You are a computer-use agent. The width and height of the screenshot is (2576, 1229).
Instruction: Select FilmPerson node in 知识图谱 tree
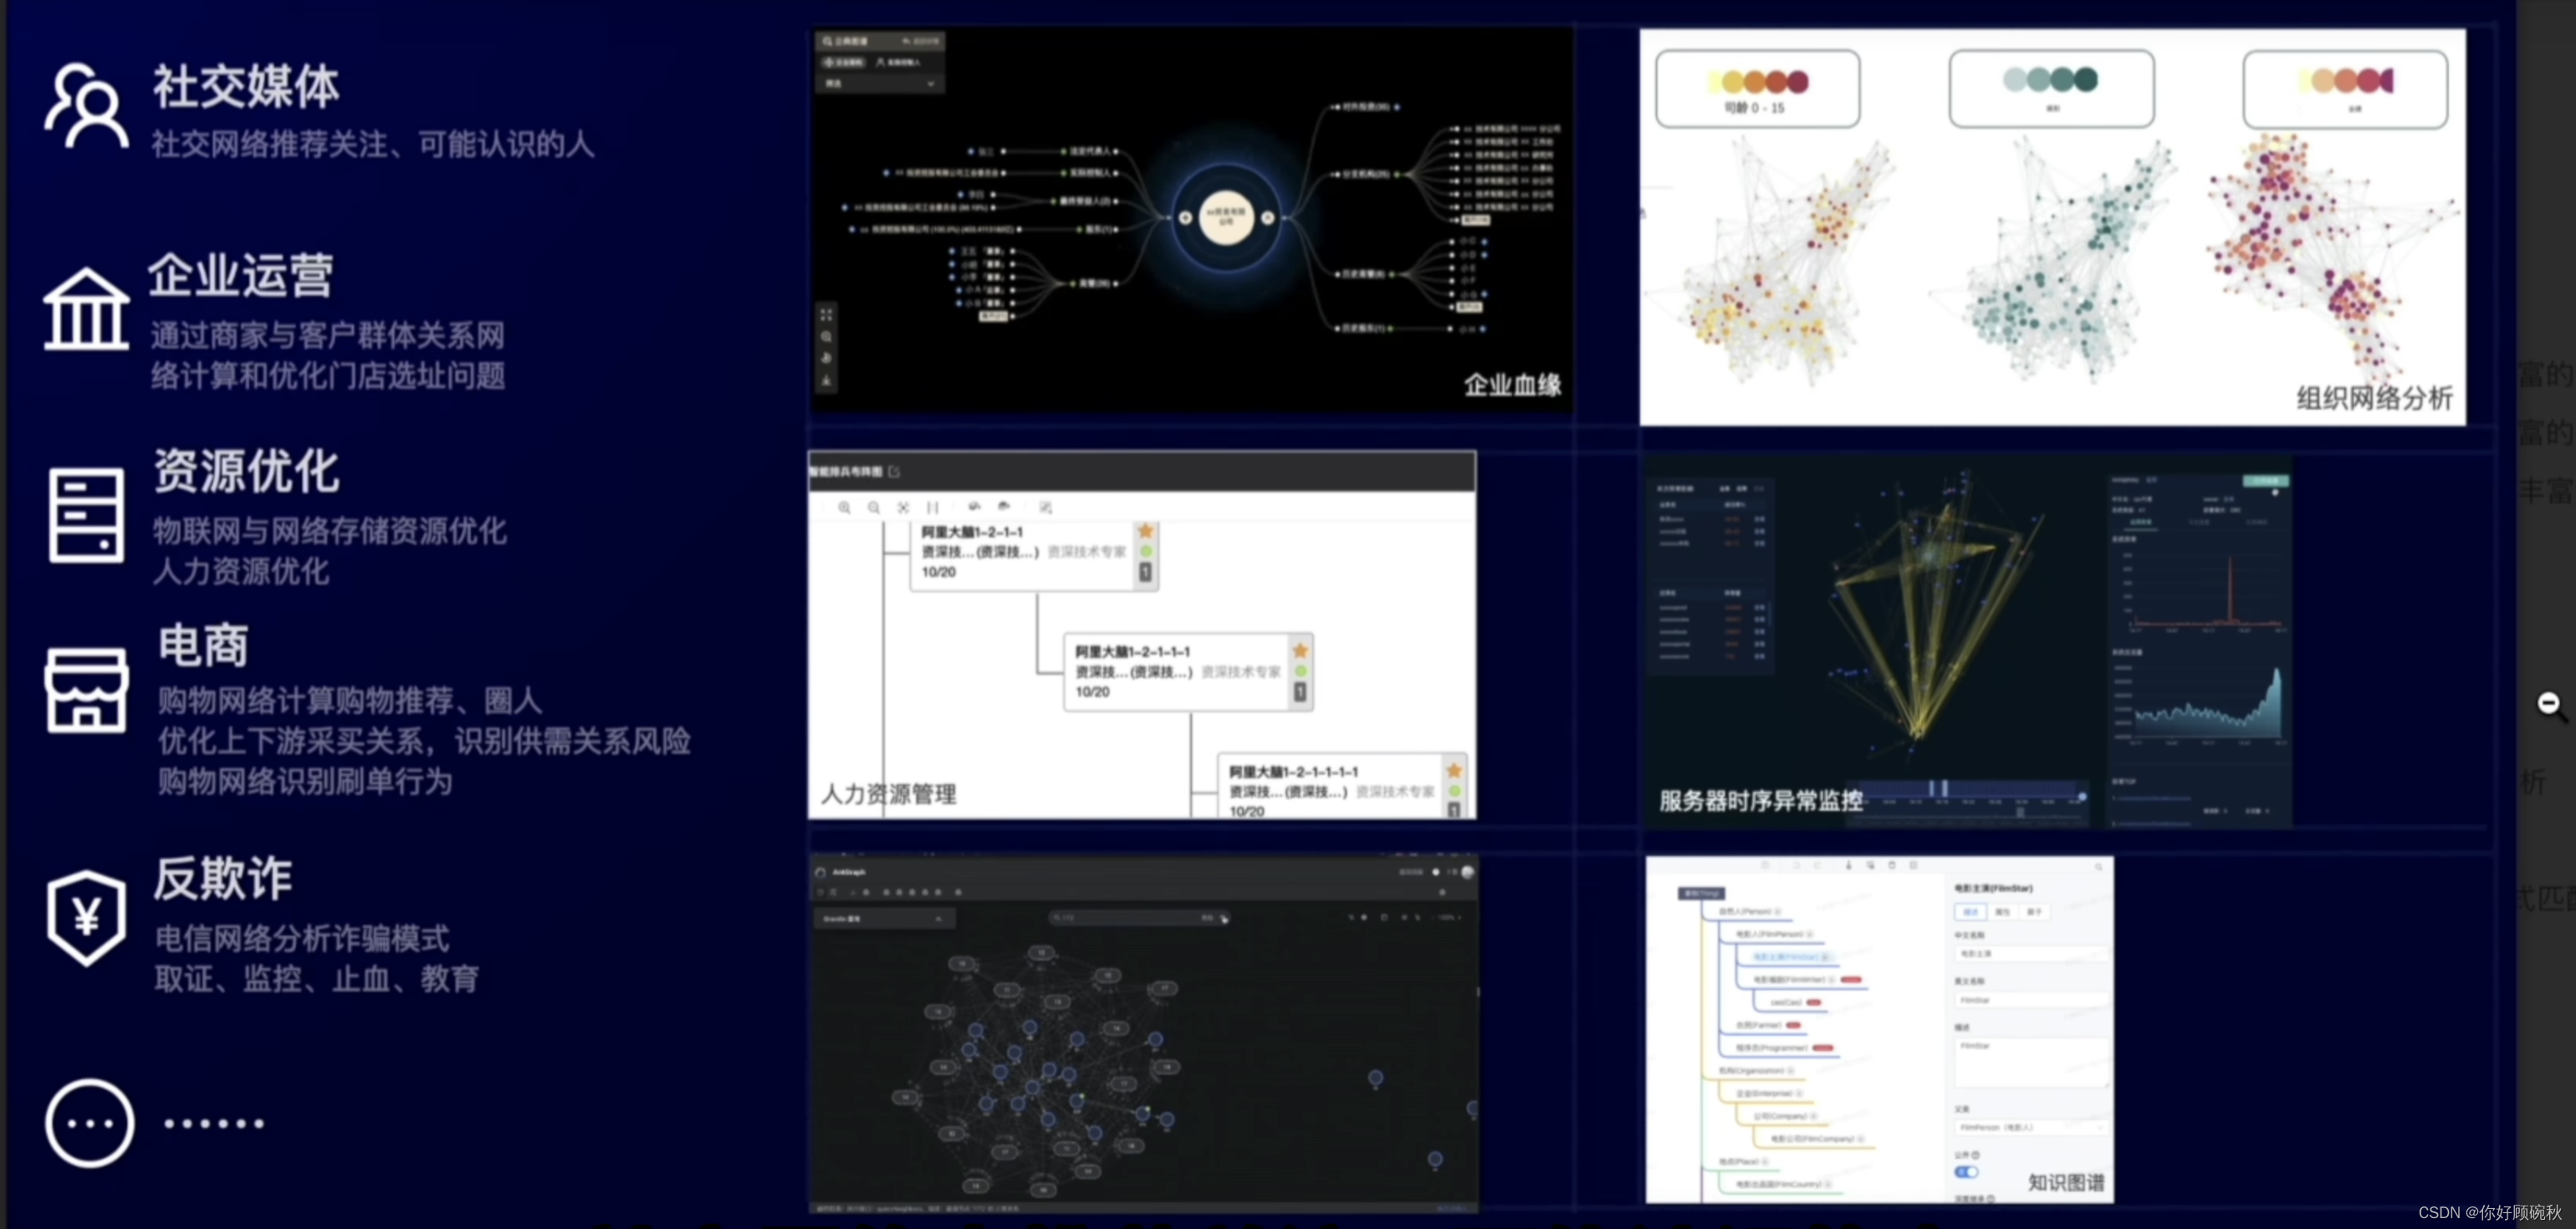pyautogui.click(x=1769, y=934)
